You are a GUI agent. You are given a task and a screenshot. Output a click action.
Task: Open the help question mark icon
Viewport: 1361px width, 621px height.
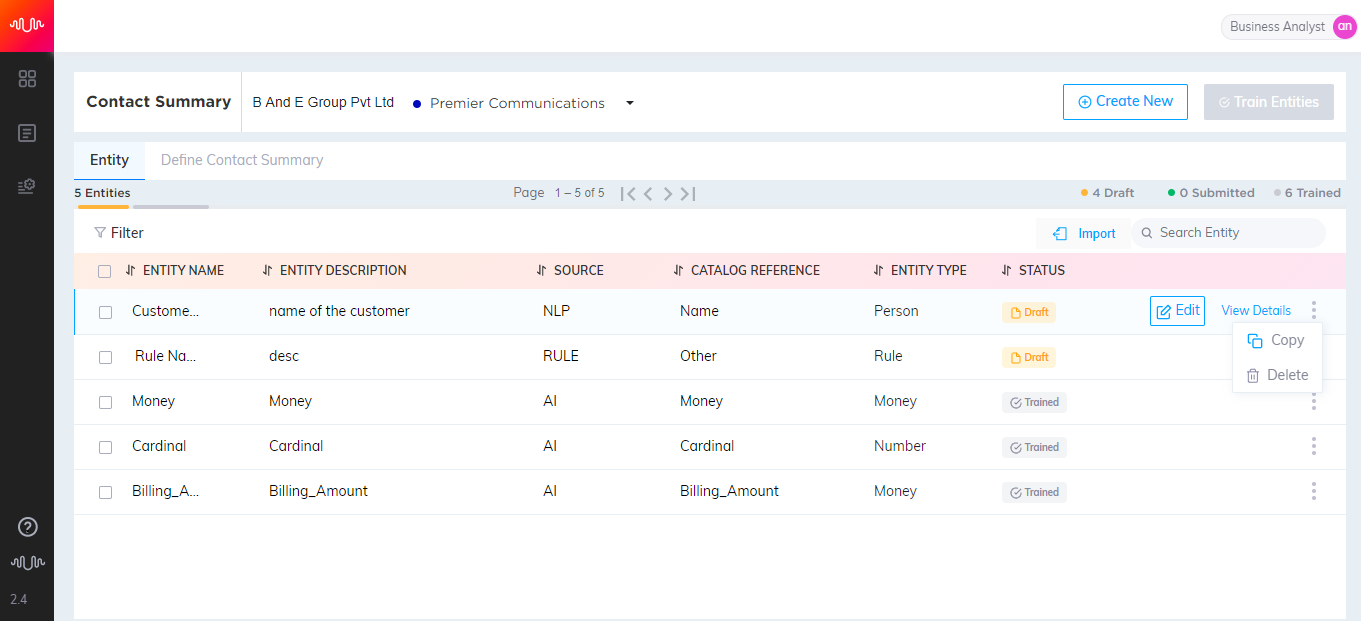[28, 527]
